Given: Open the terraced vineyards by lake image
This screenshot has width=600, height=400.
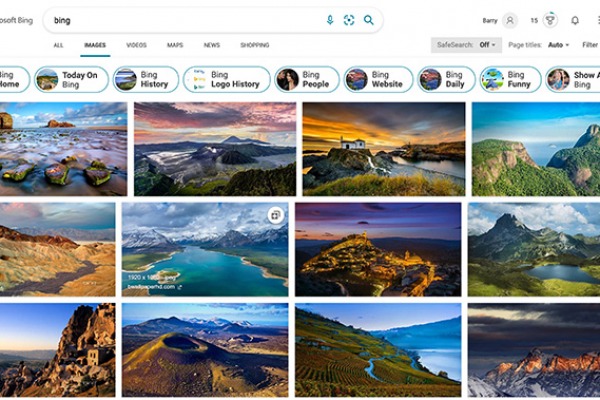Looking at the screenshot, I should click(x=378, y=350).
